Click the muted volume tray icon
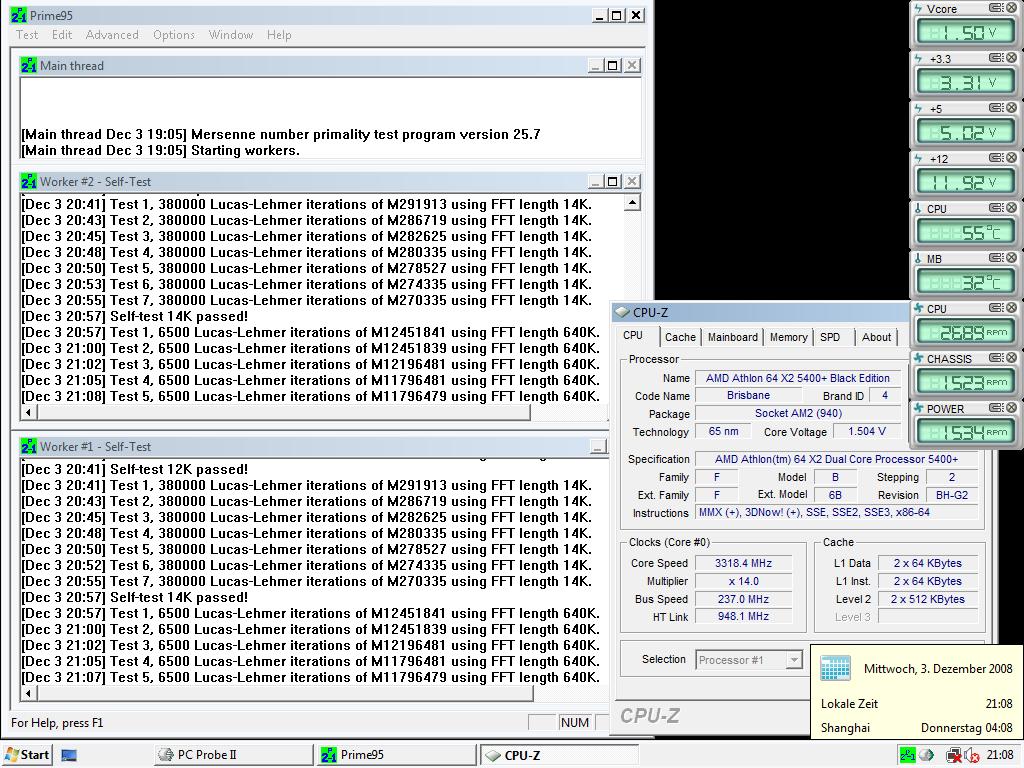 pos(971,756)
